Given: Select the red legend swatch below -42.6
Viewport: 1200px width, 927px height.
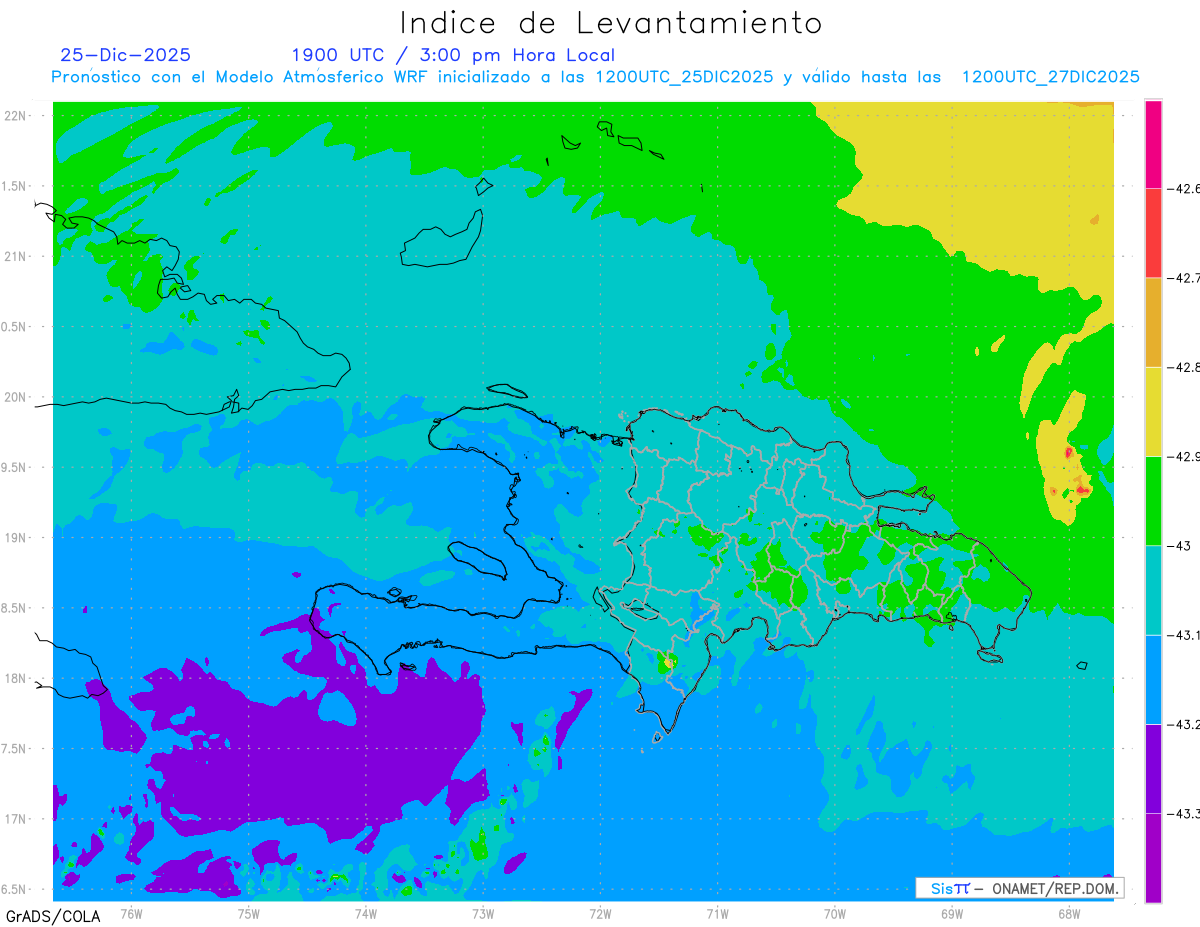Looking at the screenshot, I should coord(1153,233).
